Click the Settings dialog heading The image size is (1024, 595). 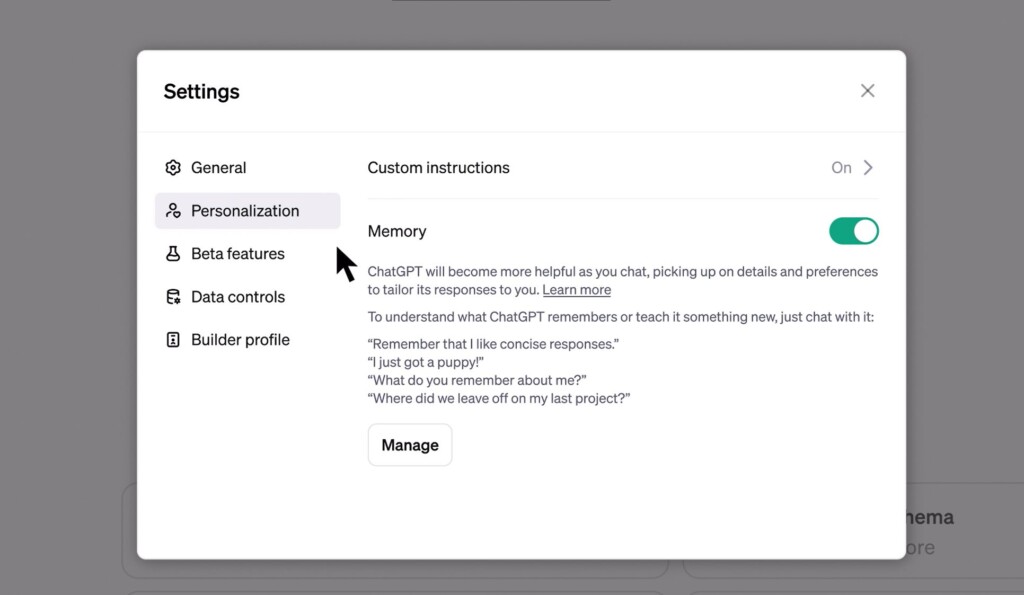pyautogui.click(x=201, y=91)
